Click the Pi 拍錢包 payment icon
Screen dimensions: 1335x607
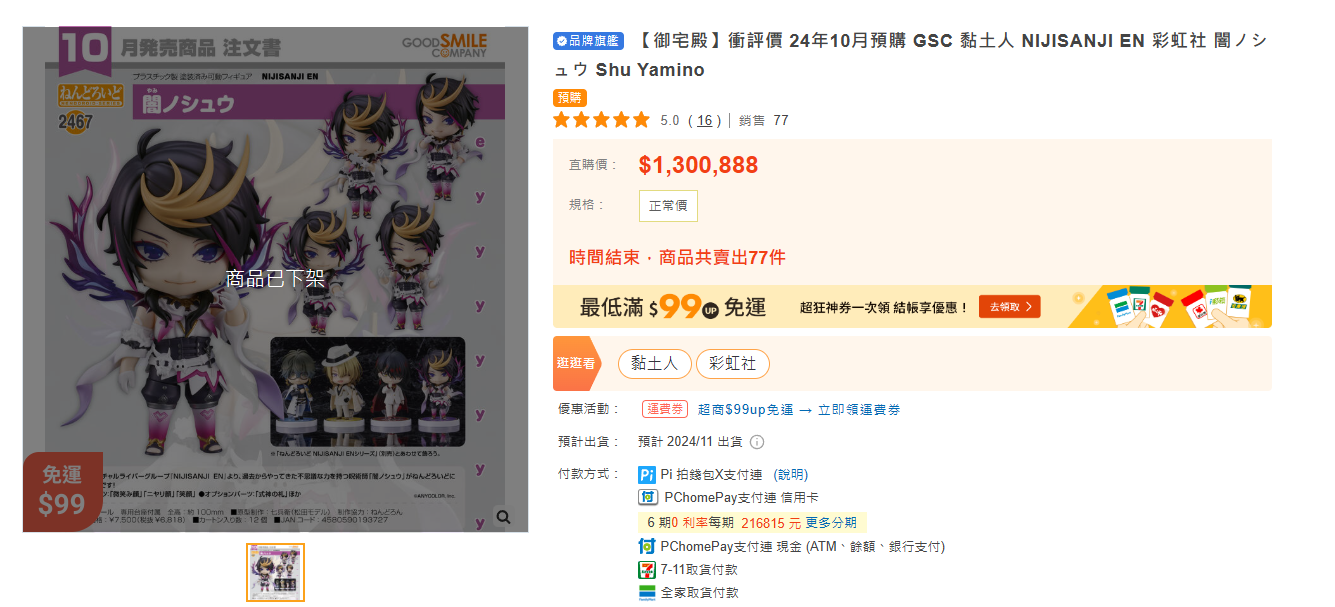click(x=647, y=475)
